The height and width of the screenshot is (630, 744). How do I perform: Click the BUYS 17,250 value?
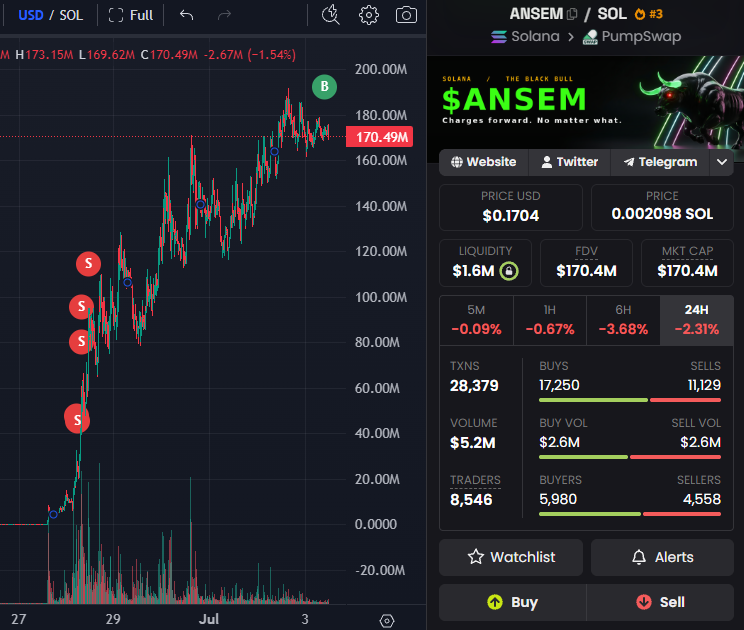click(559, 385)
